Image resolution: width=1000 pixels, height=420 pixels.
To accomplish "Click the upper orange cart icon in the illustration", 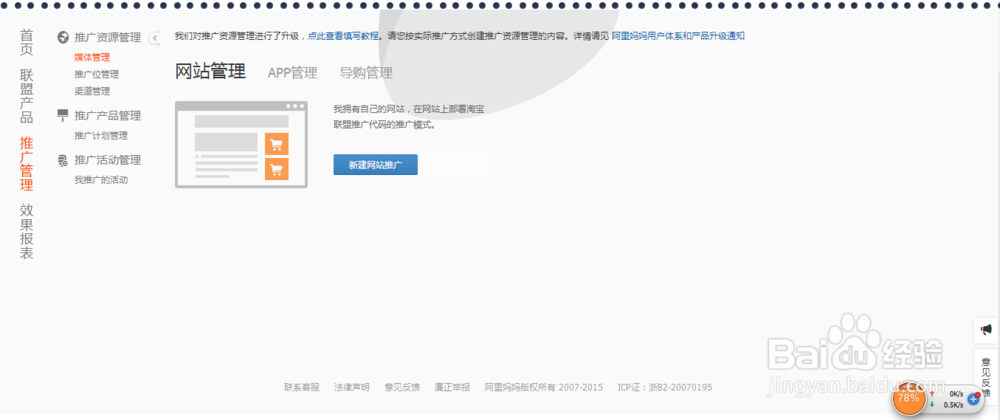I will [277, 144].
